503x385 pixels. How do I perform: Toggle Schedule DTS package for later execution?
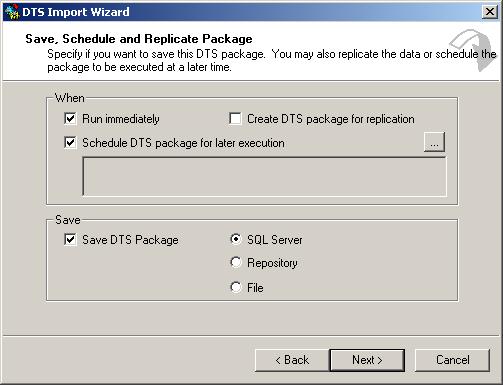pos(70,142)
